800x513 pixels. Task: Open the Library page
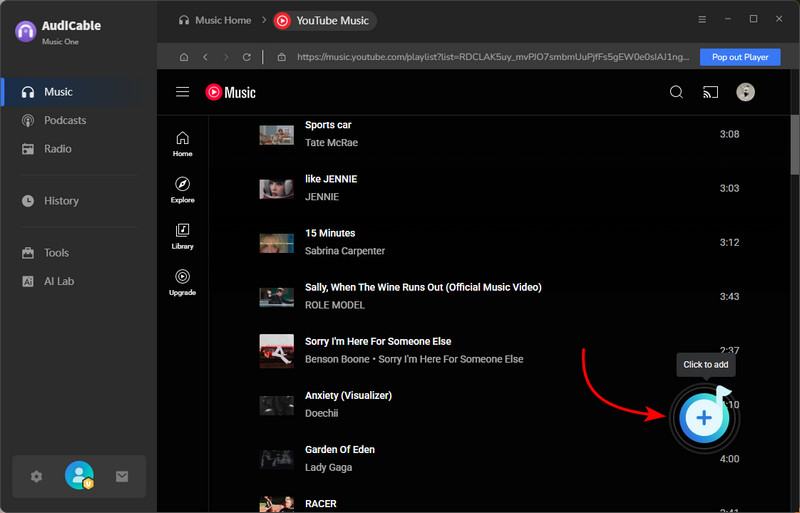tap(183, 236)
